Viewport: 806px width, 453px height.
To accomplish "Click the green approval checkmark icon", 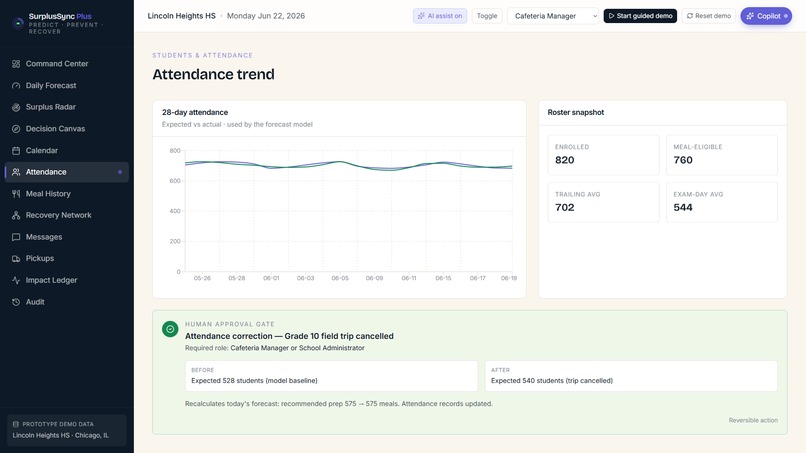I will point(170,329).
